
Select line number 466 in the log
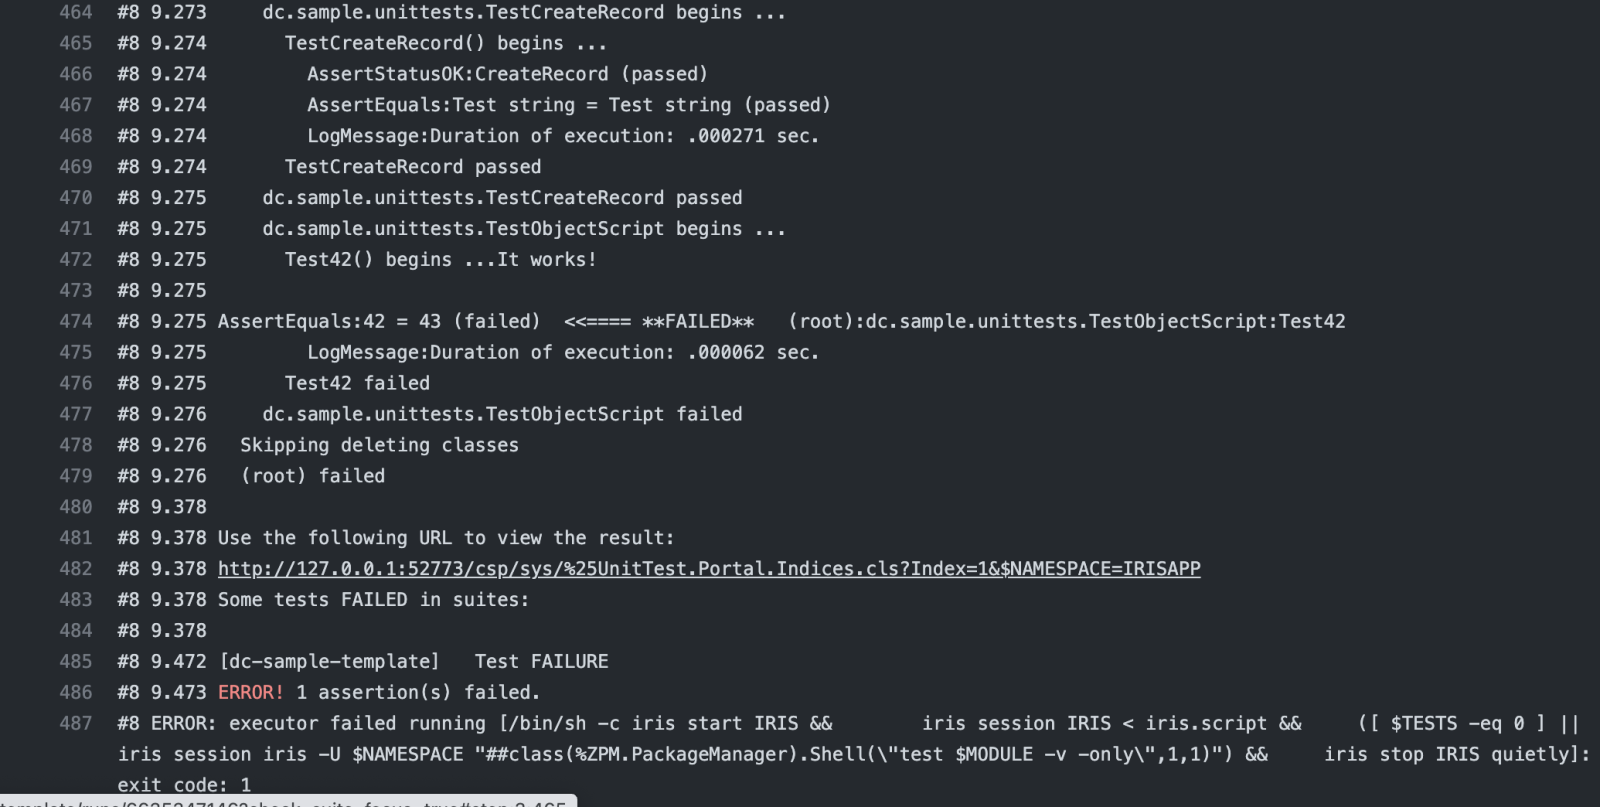(76, 75)
